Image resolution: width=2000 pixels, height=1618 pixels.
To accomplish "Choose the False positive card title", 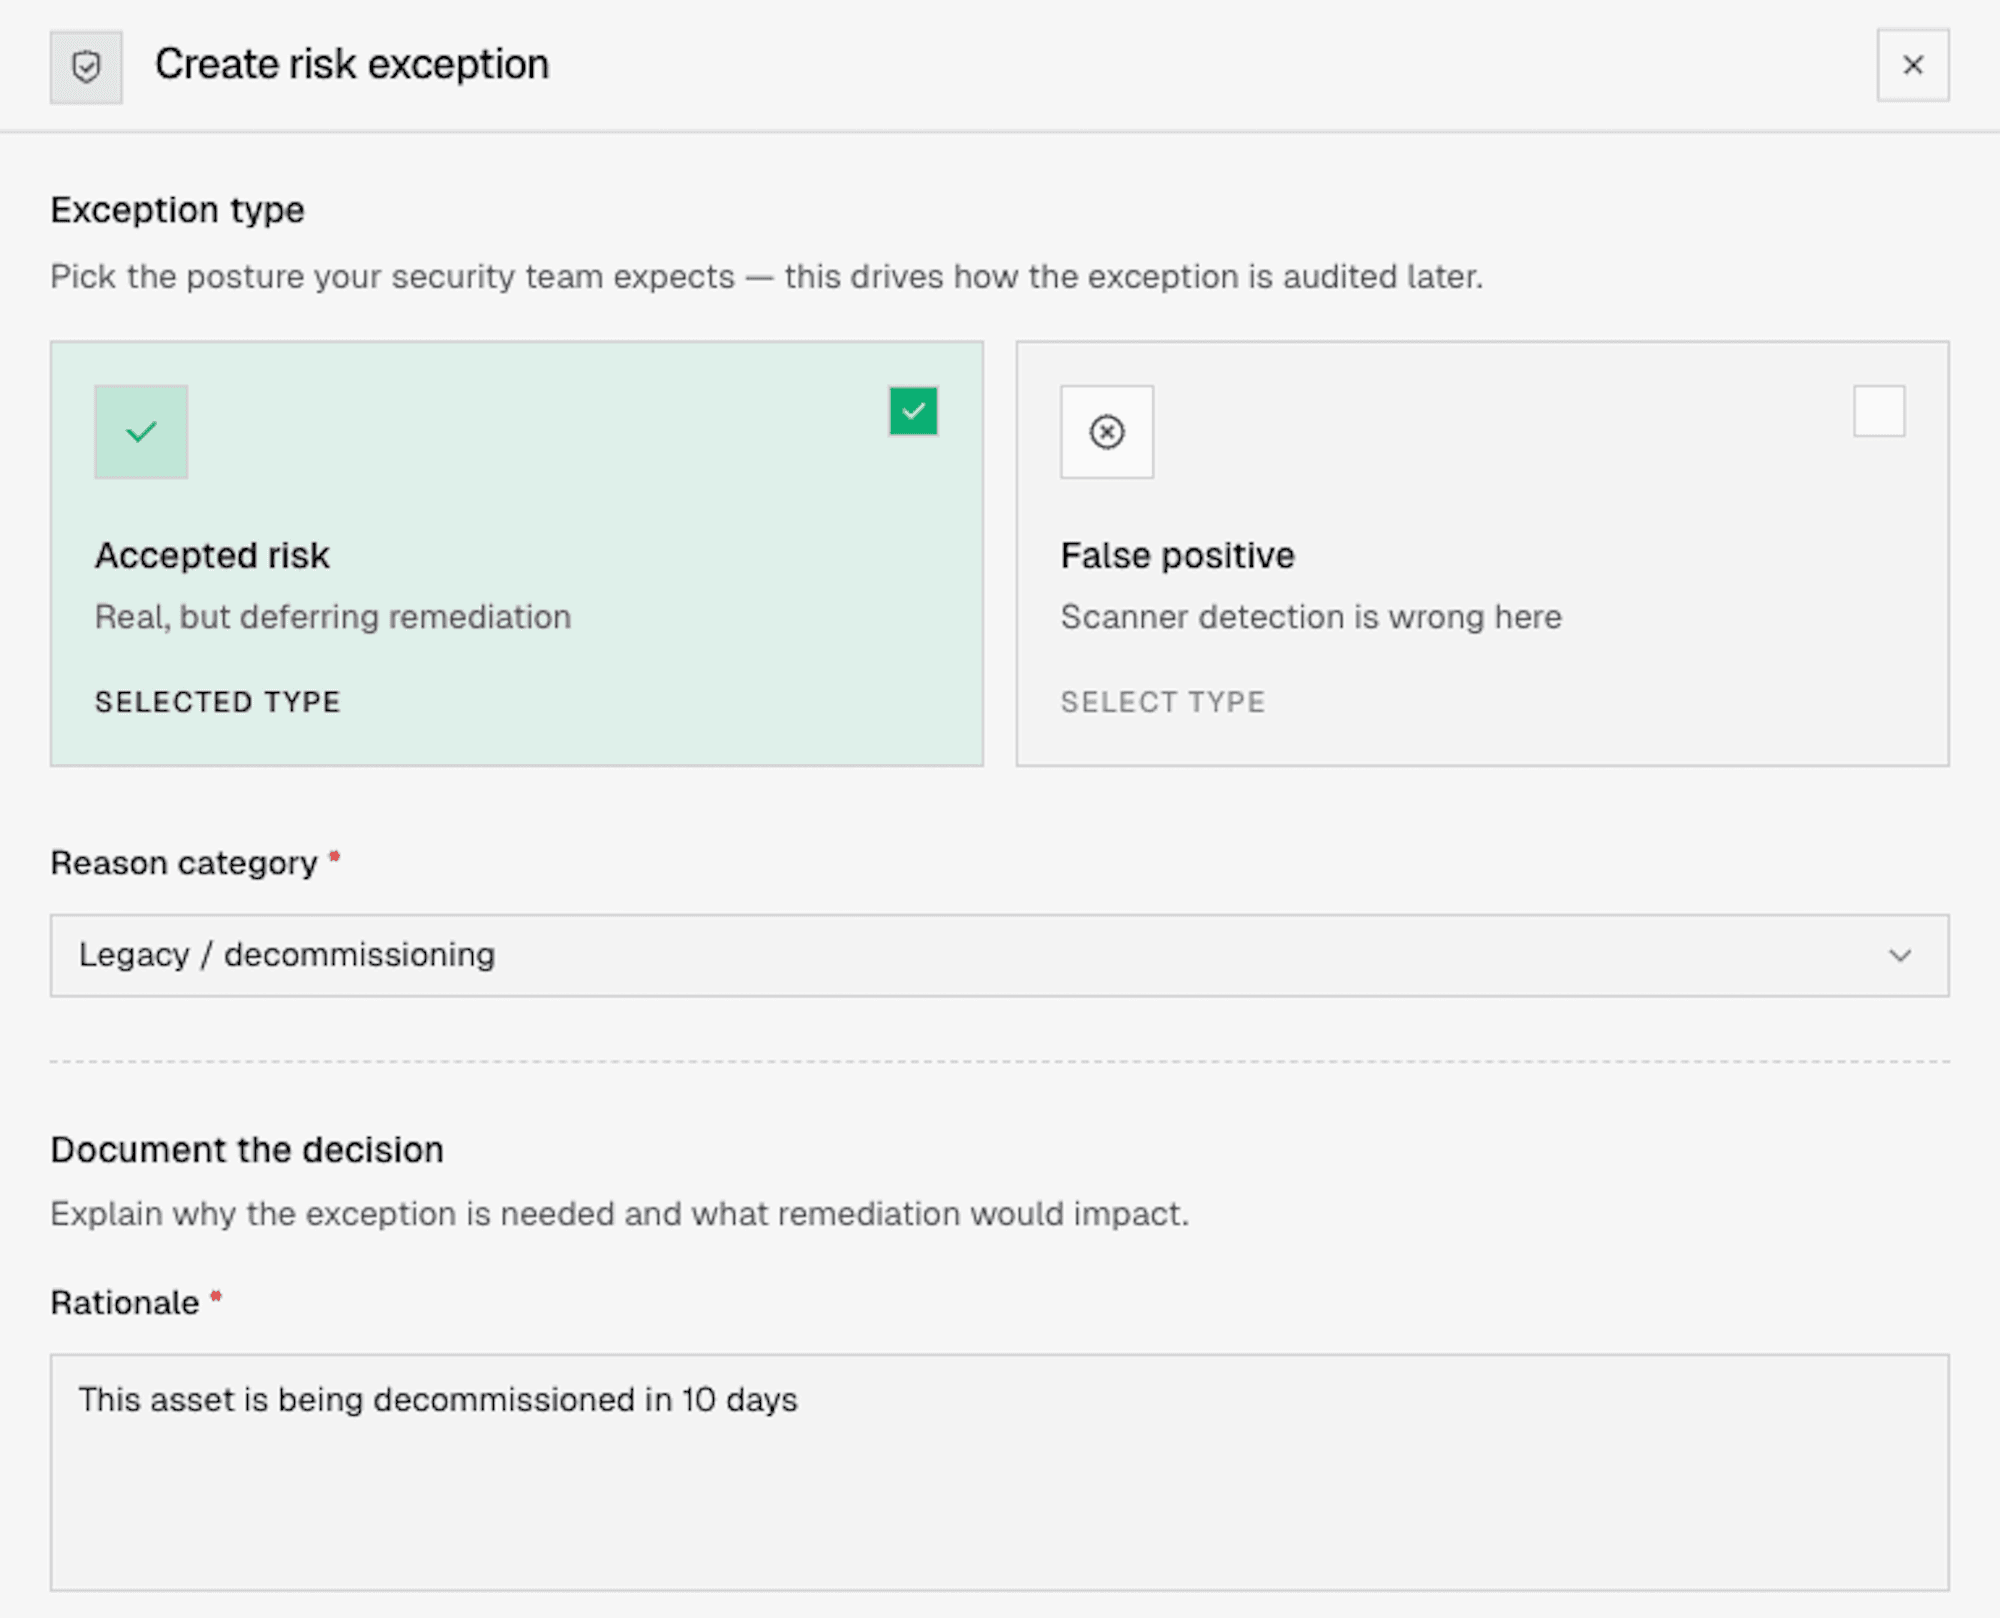I will pyautogui.click(x=1178, y=556).
